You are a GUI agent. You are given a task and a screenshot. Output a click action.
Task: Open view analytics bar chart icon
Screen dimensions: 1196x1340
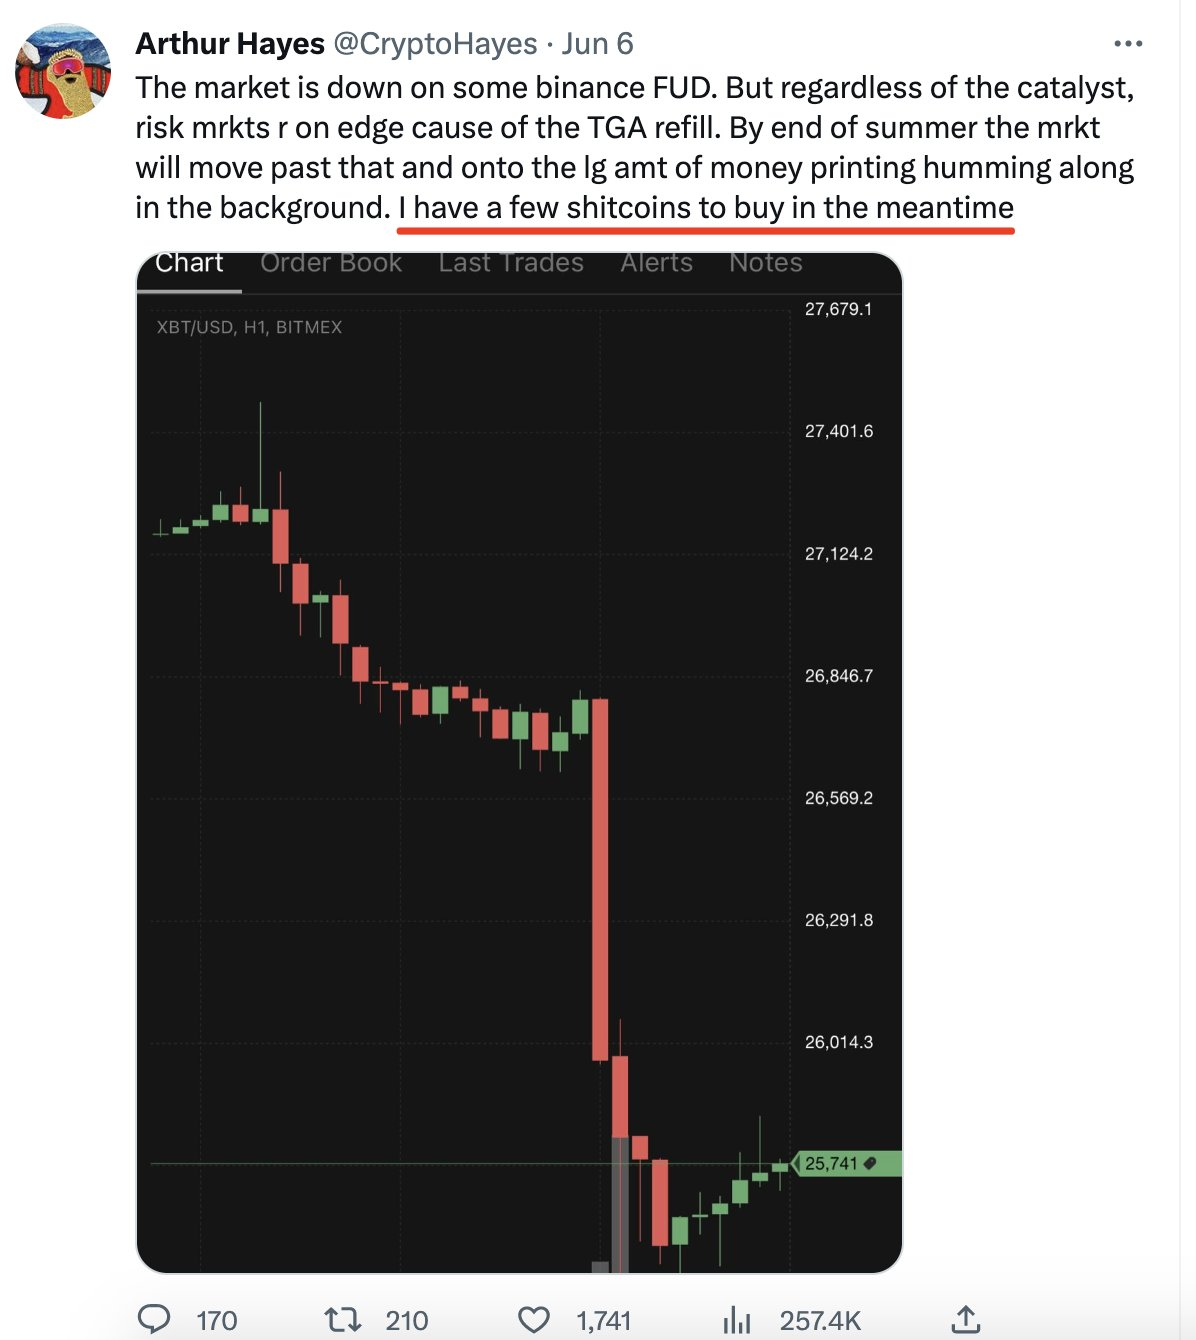[x=737, y=1320]
